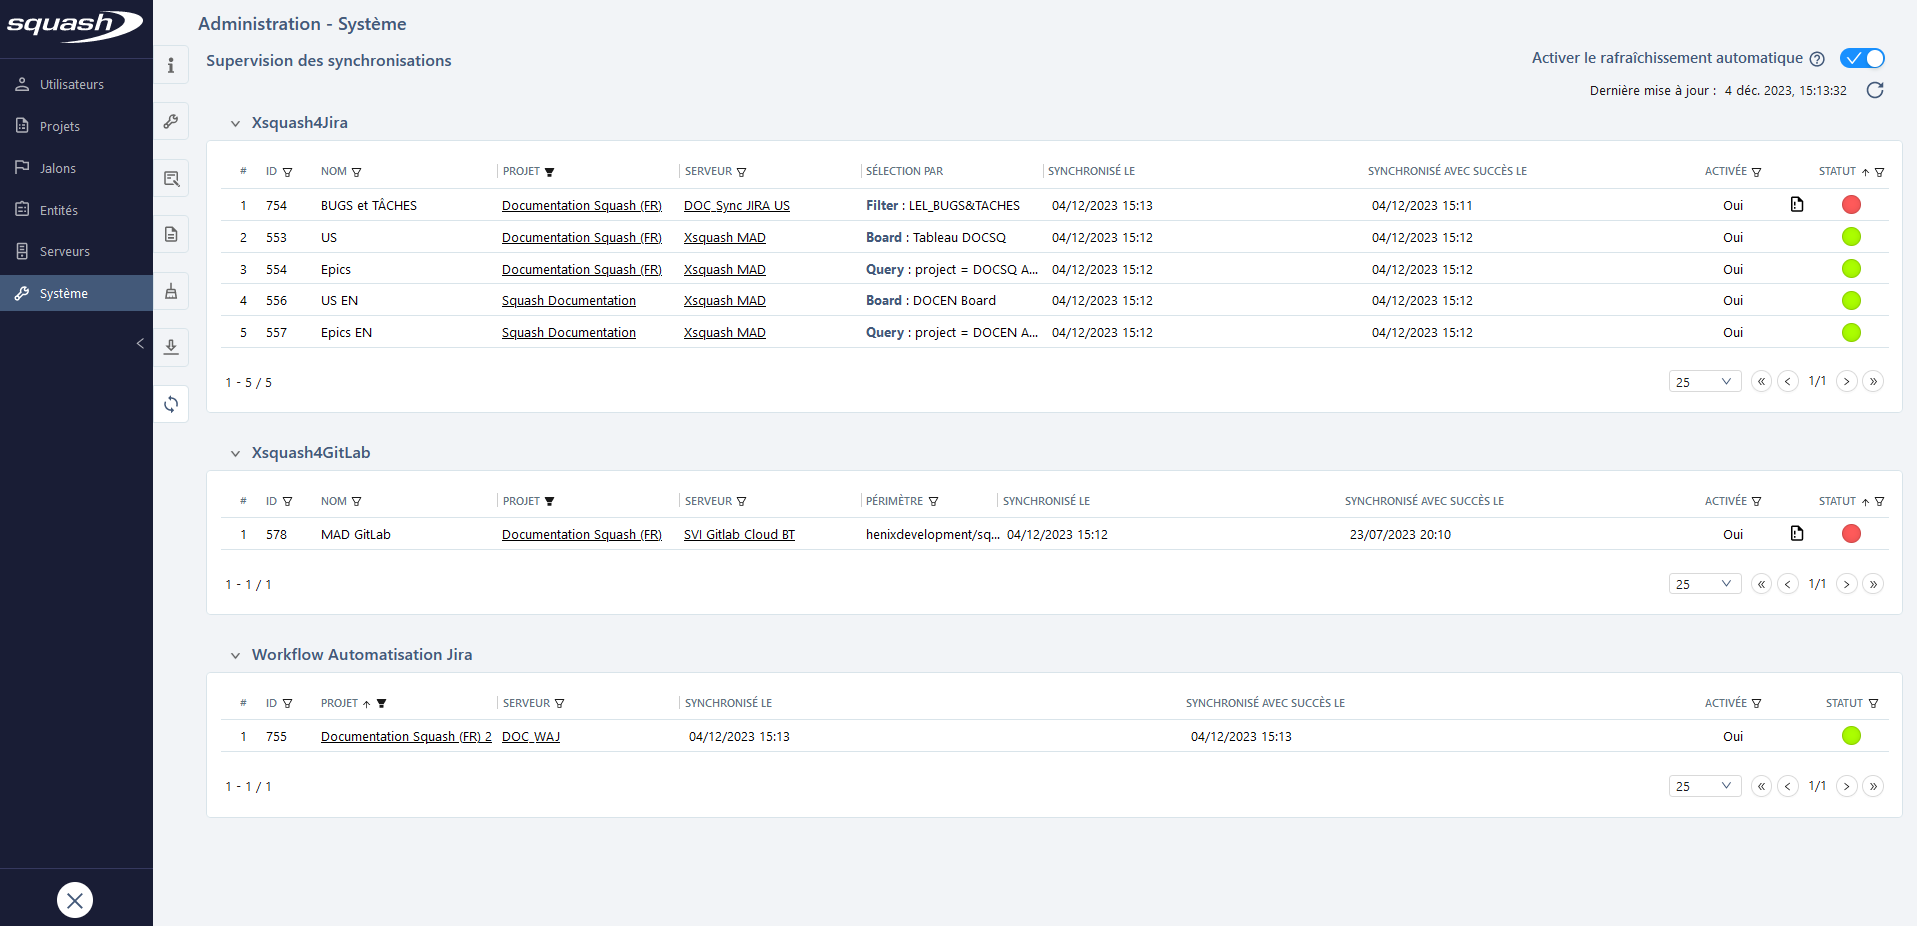1917x926 pixels.
Task: View error log for MAD GitLab row
Action: [x=1797, y=533]
